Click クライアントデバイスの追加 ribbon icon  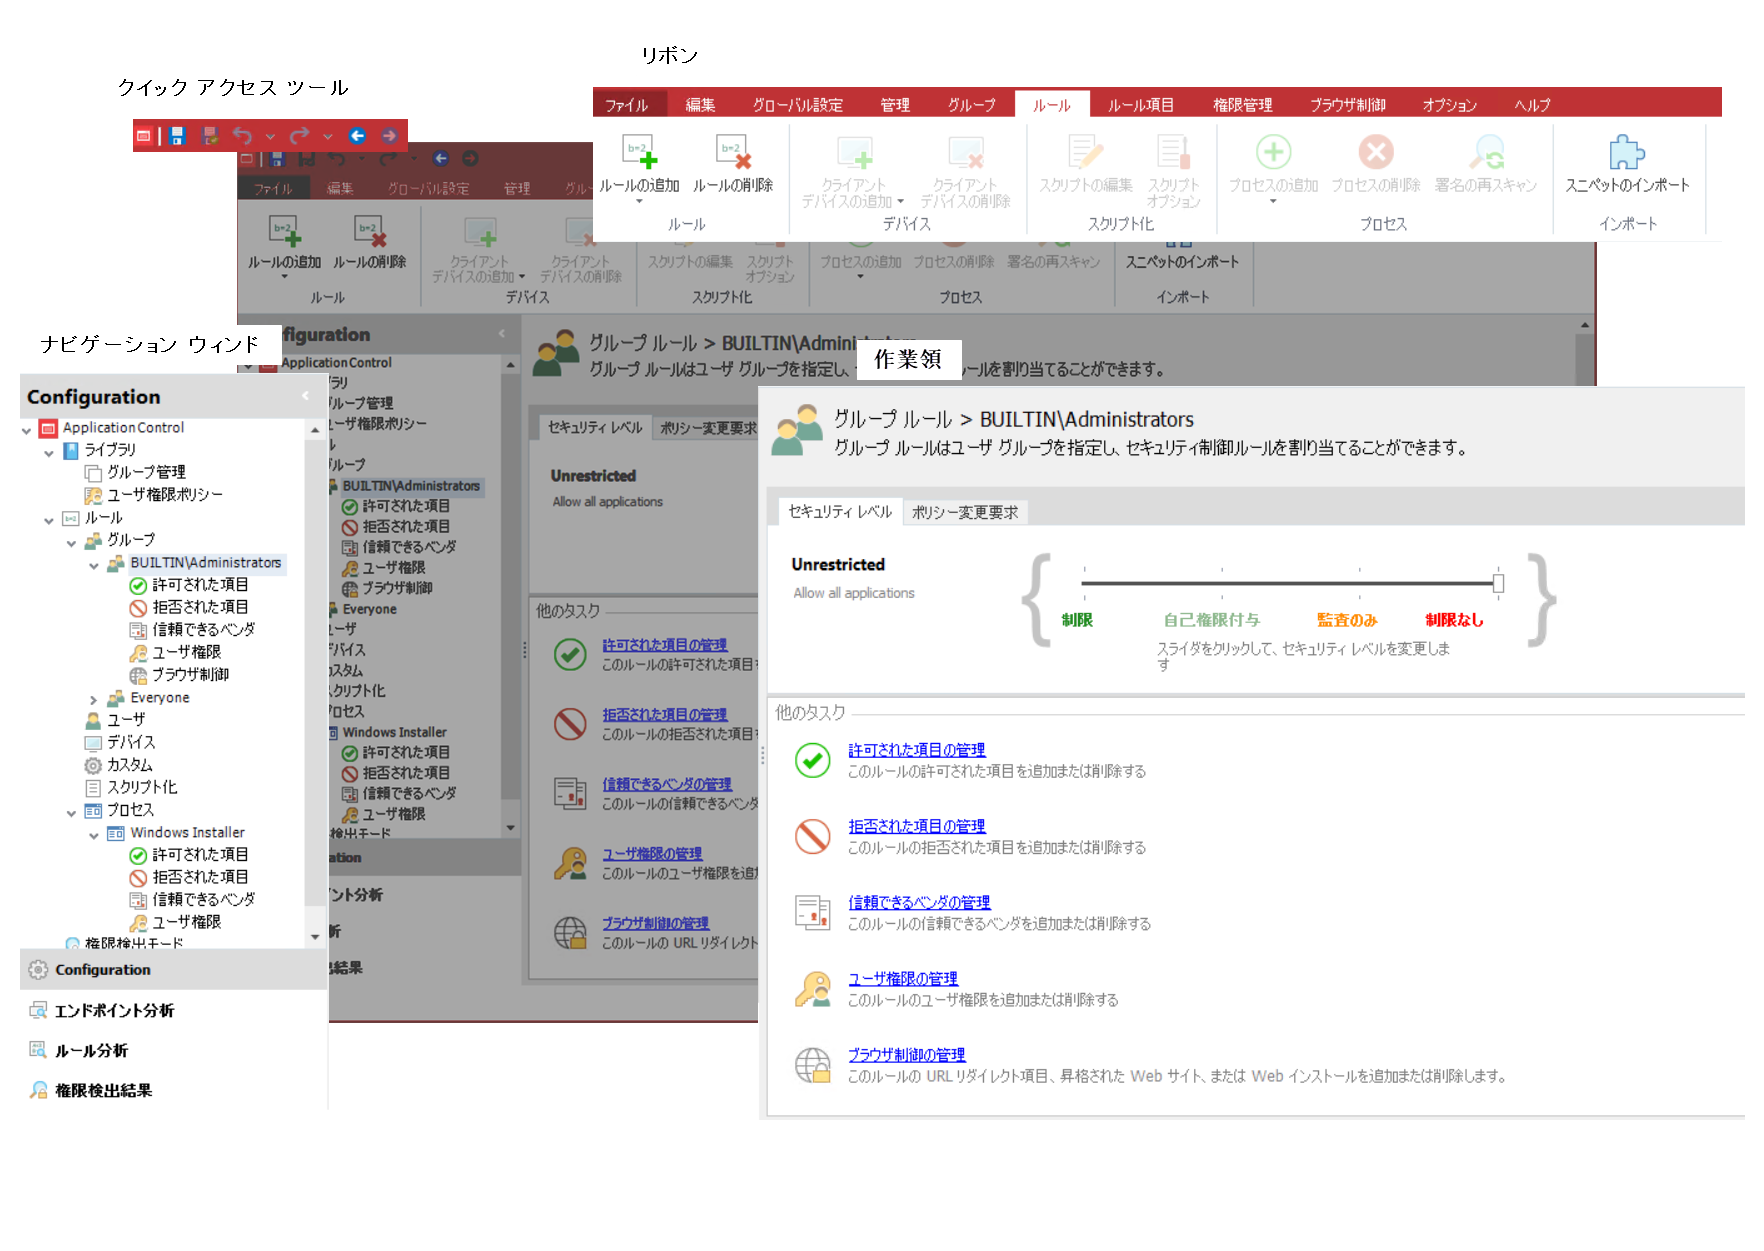(x=854, y=152)
